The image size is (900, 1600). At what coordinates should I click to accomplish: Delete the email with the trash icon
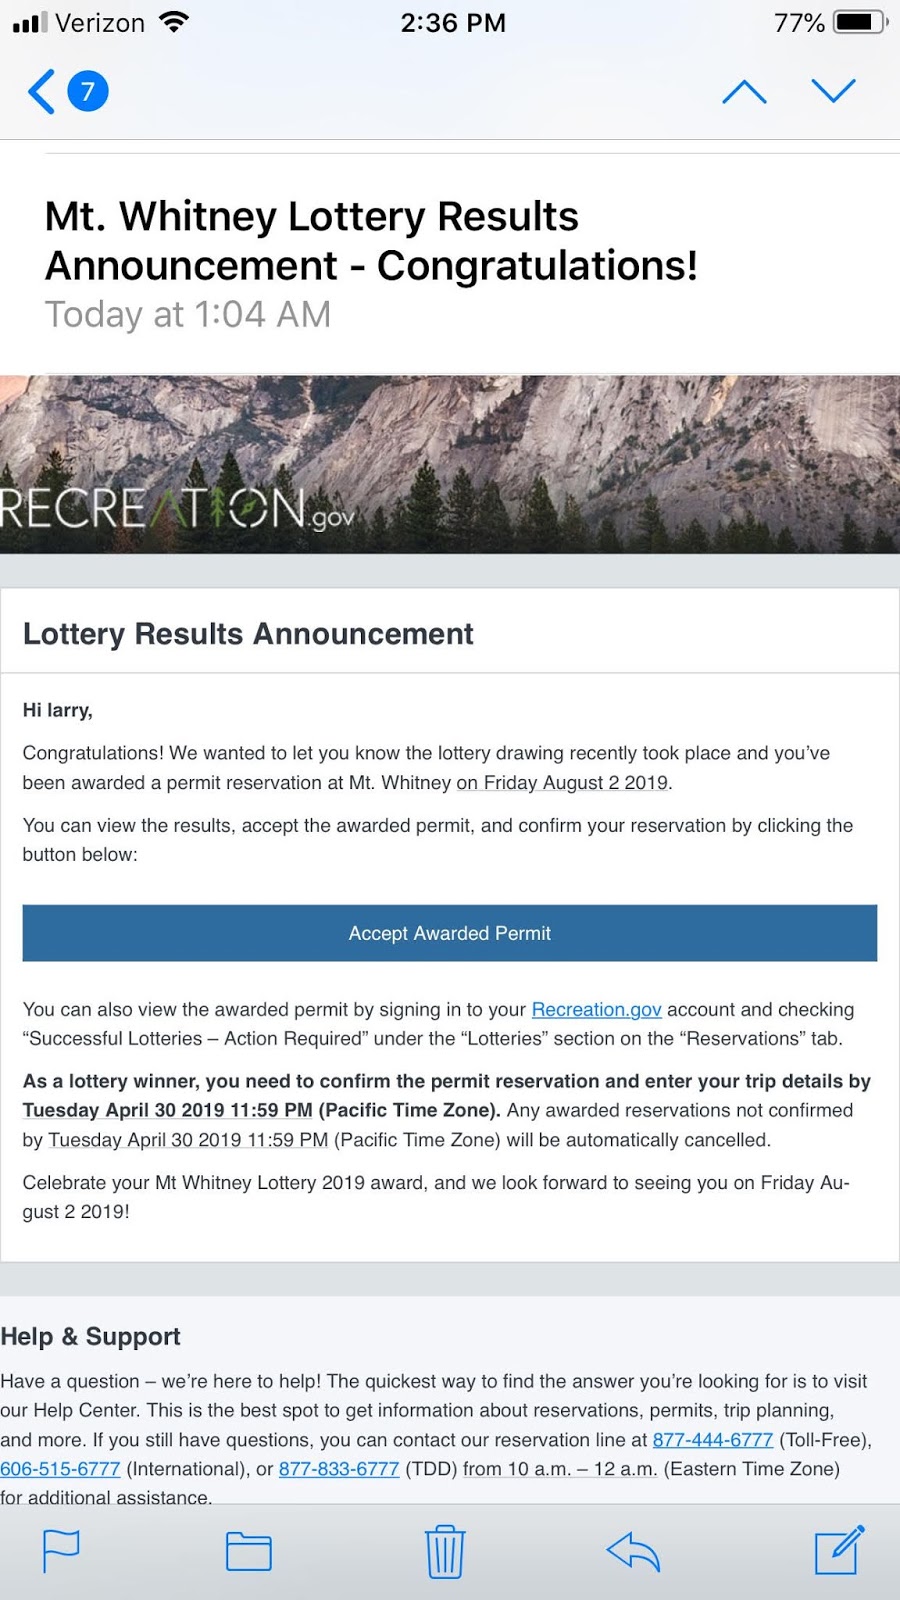445,1551
